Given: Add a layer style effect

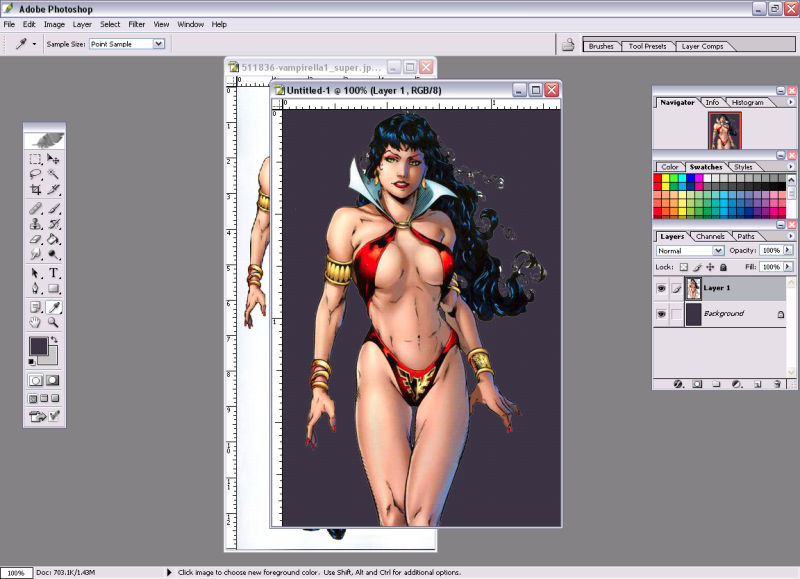Looking at the screenshot, I should pyautogui.click(x=678, y=384).
